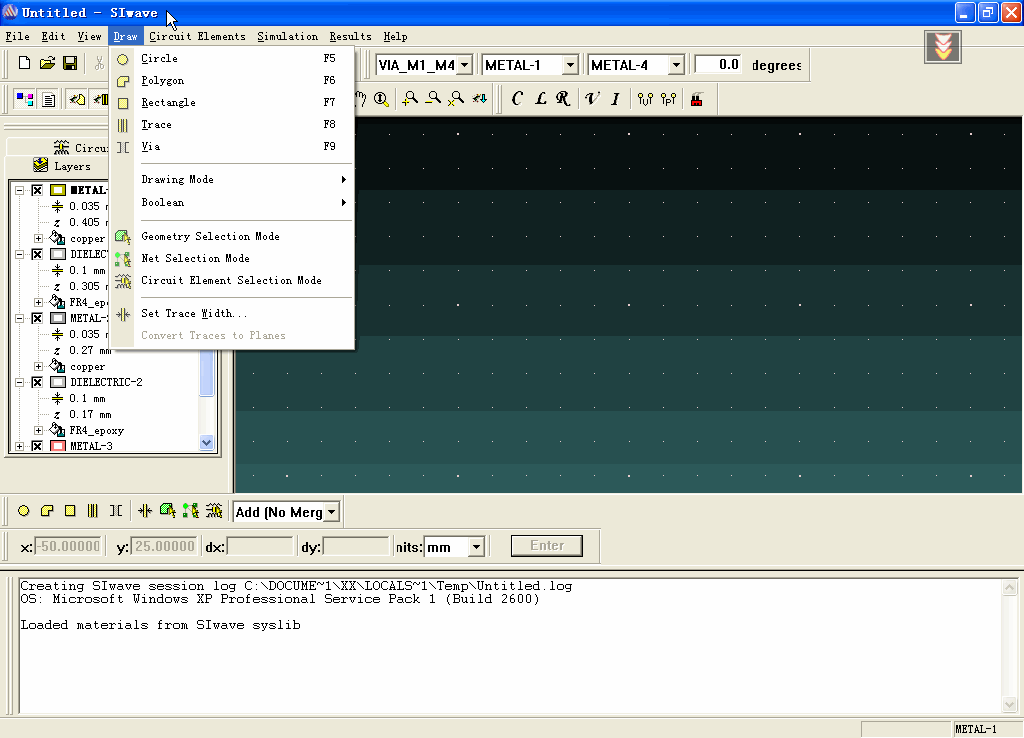Click set trace width icon in bottom toolbar
The width and height of the screenshot is (1024, 738).
(x=145, y=511)
